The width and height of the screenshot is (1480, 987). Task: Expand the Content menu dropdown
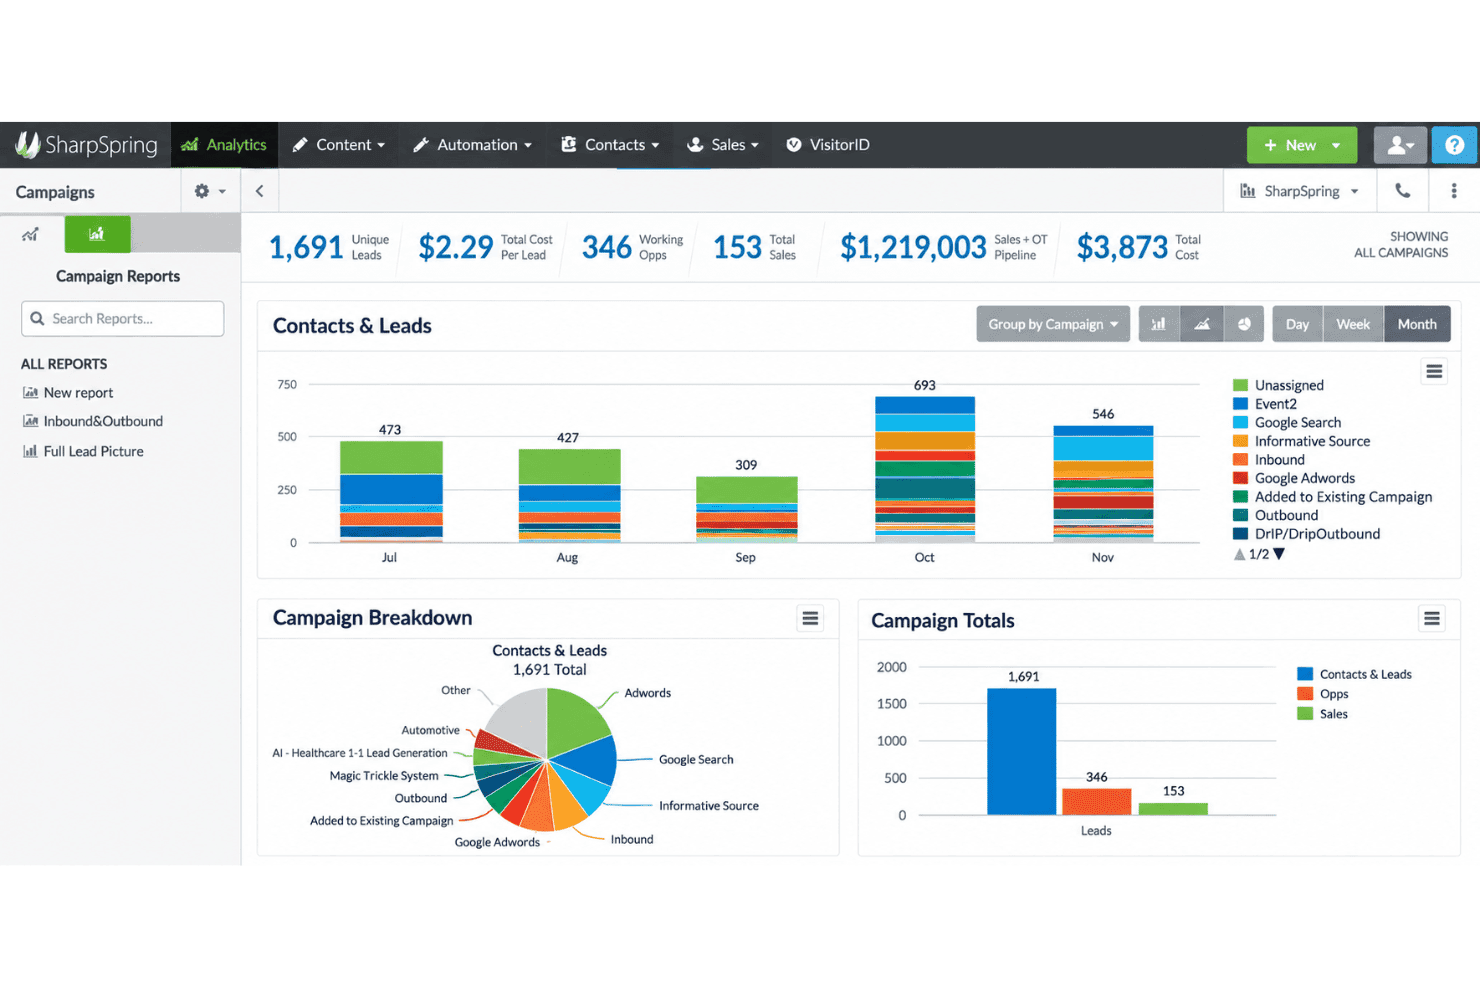(x=339, y=145)
